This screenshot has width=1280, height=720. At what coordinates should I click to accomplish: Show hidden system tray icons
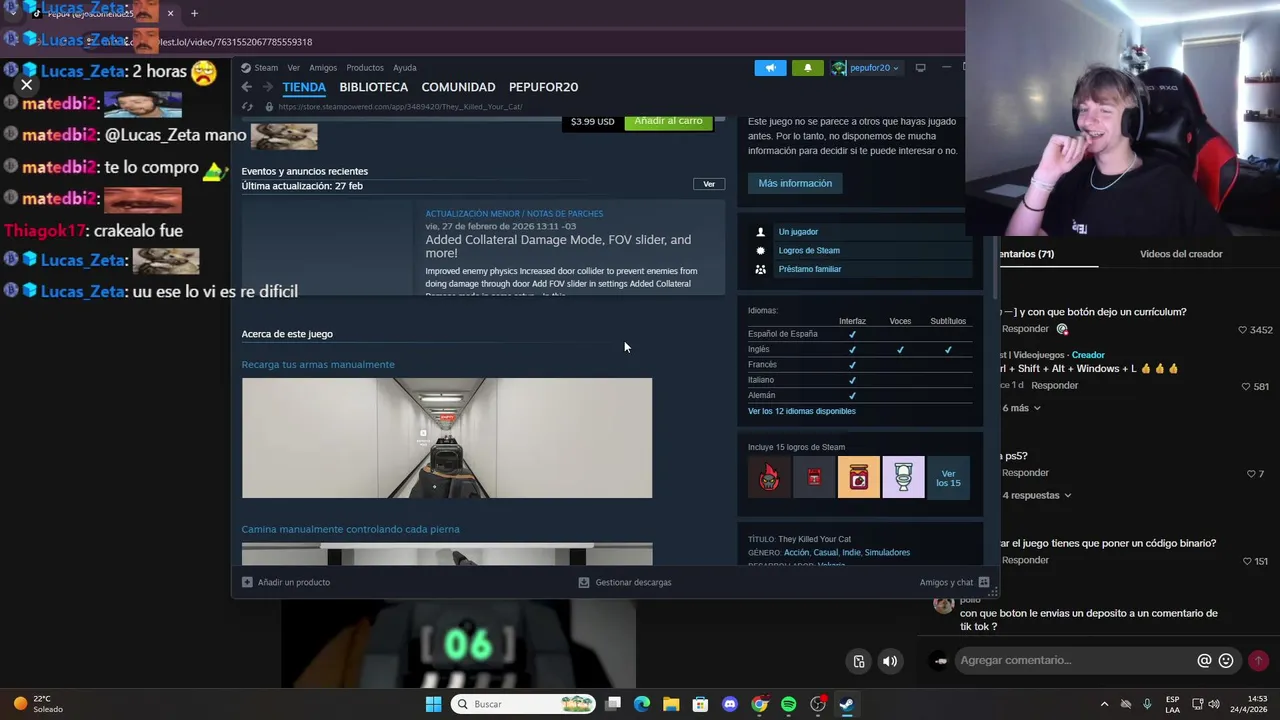click(1104, 704)
